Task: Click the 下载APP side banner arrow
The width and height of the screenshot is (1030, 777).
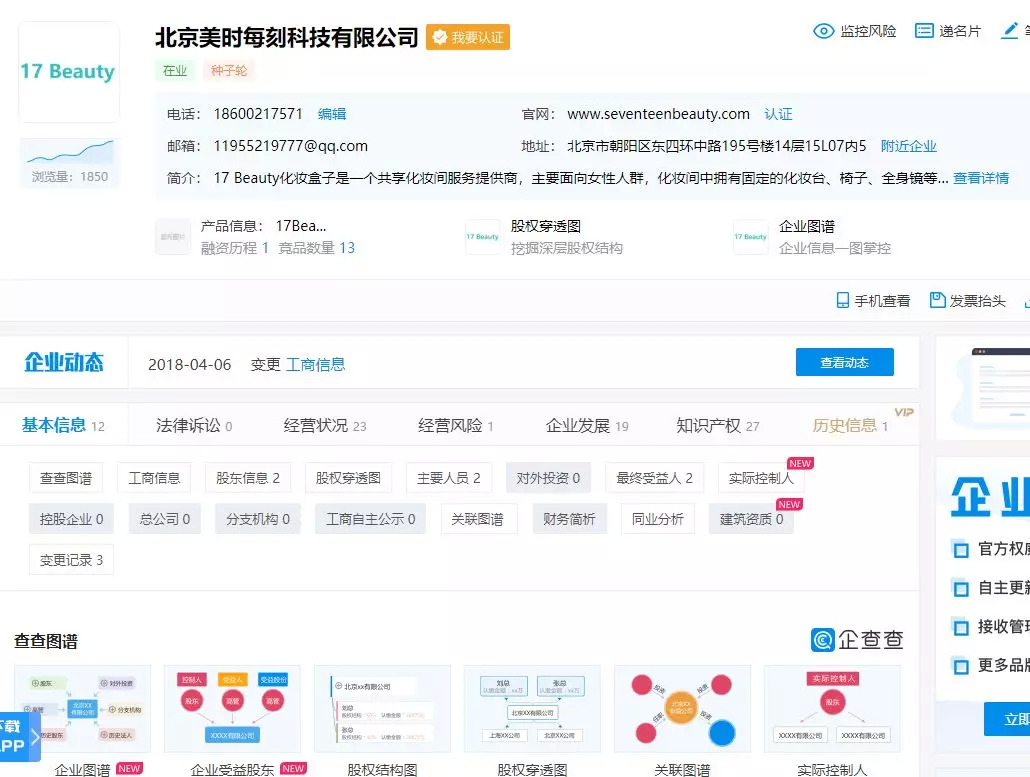Action: click(34, 737)
